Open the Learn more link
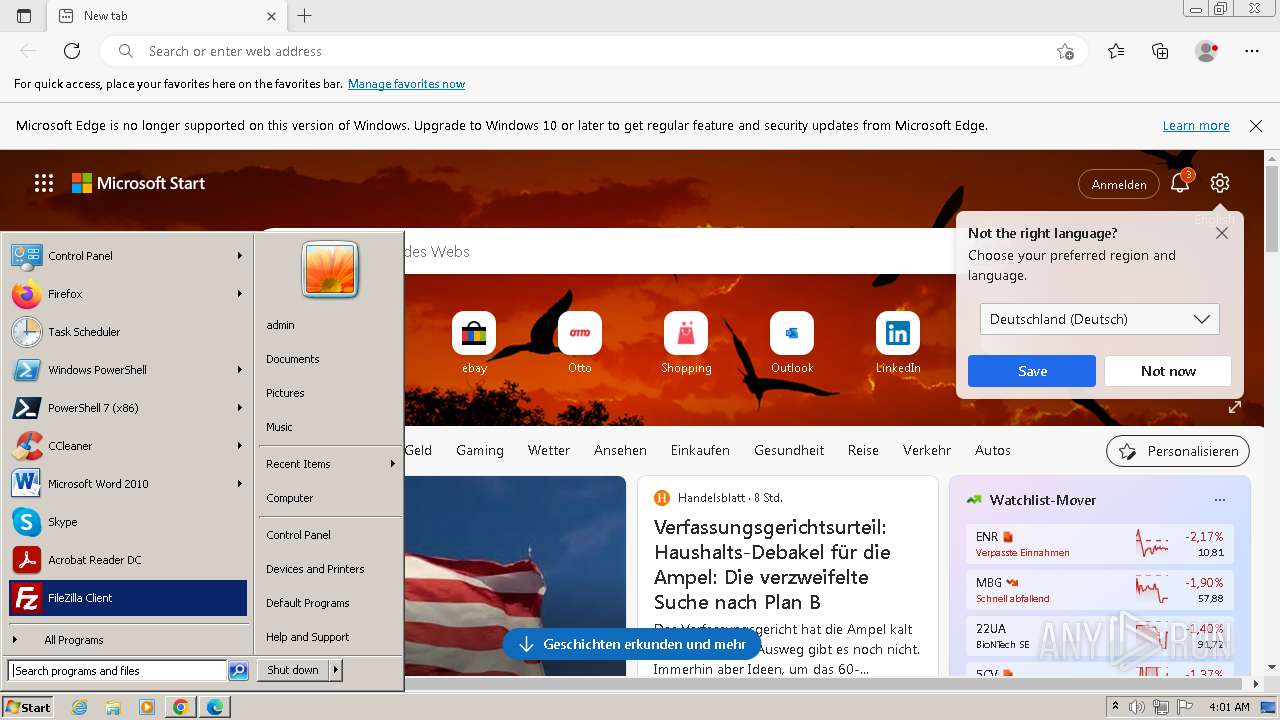 point(1196,126)
